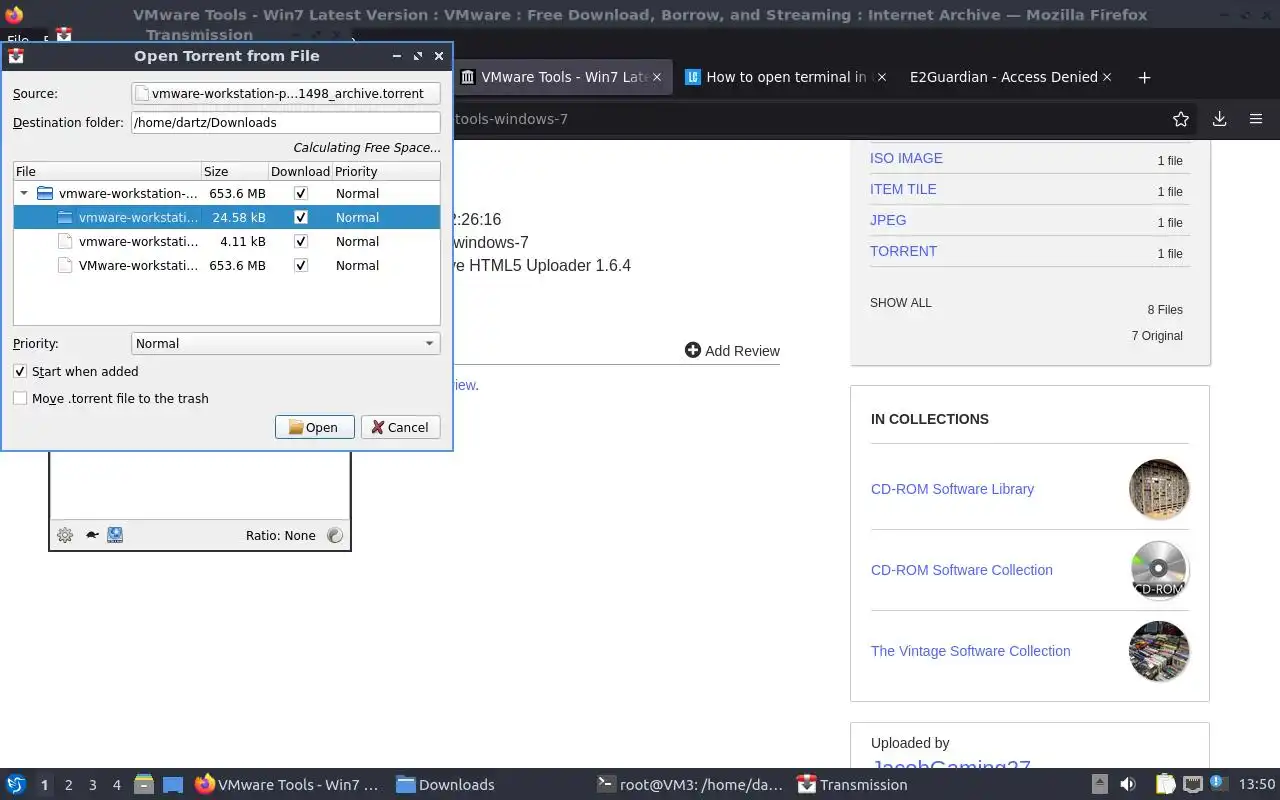Close the How to open terminal tab
The image size is (1280, 800).
point(881,77)
